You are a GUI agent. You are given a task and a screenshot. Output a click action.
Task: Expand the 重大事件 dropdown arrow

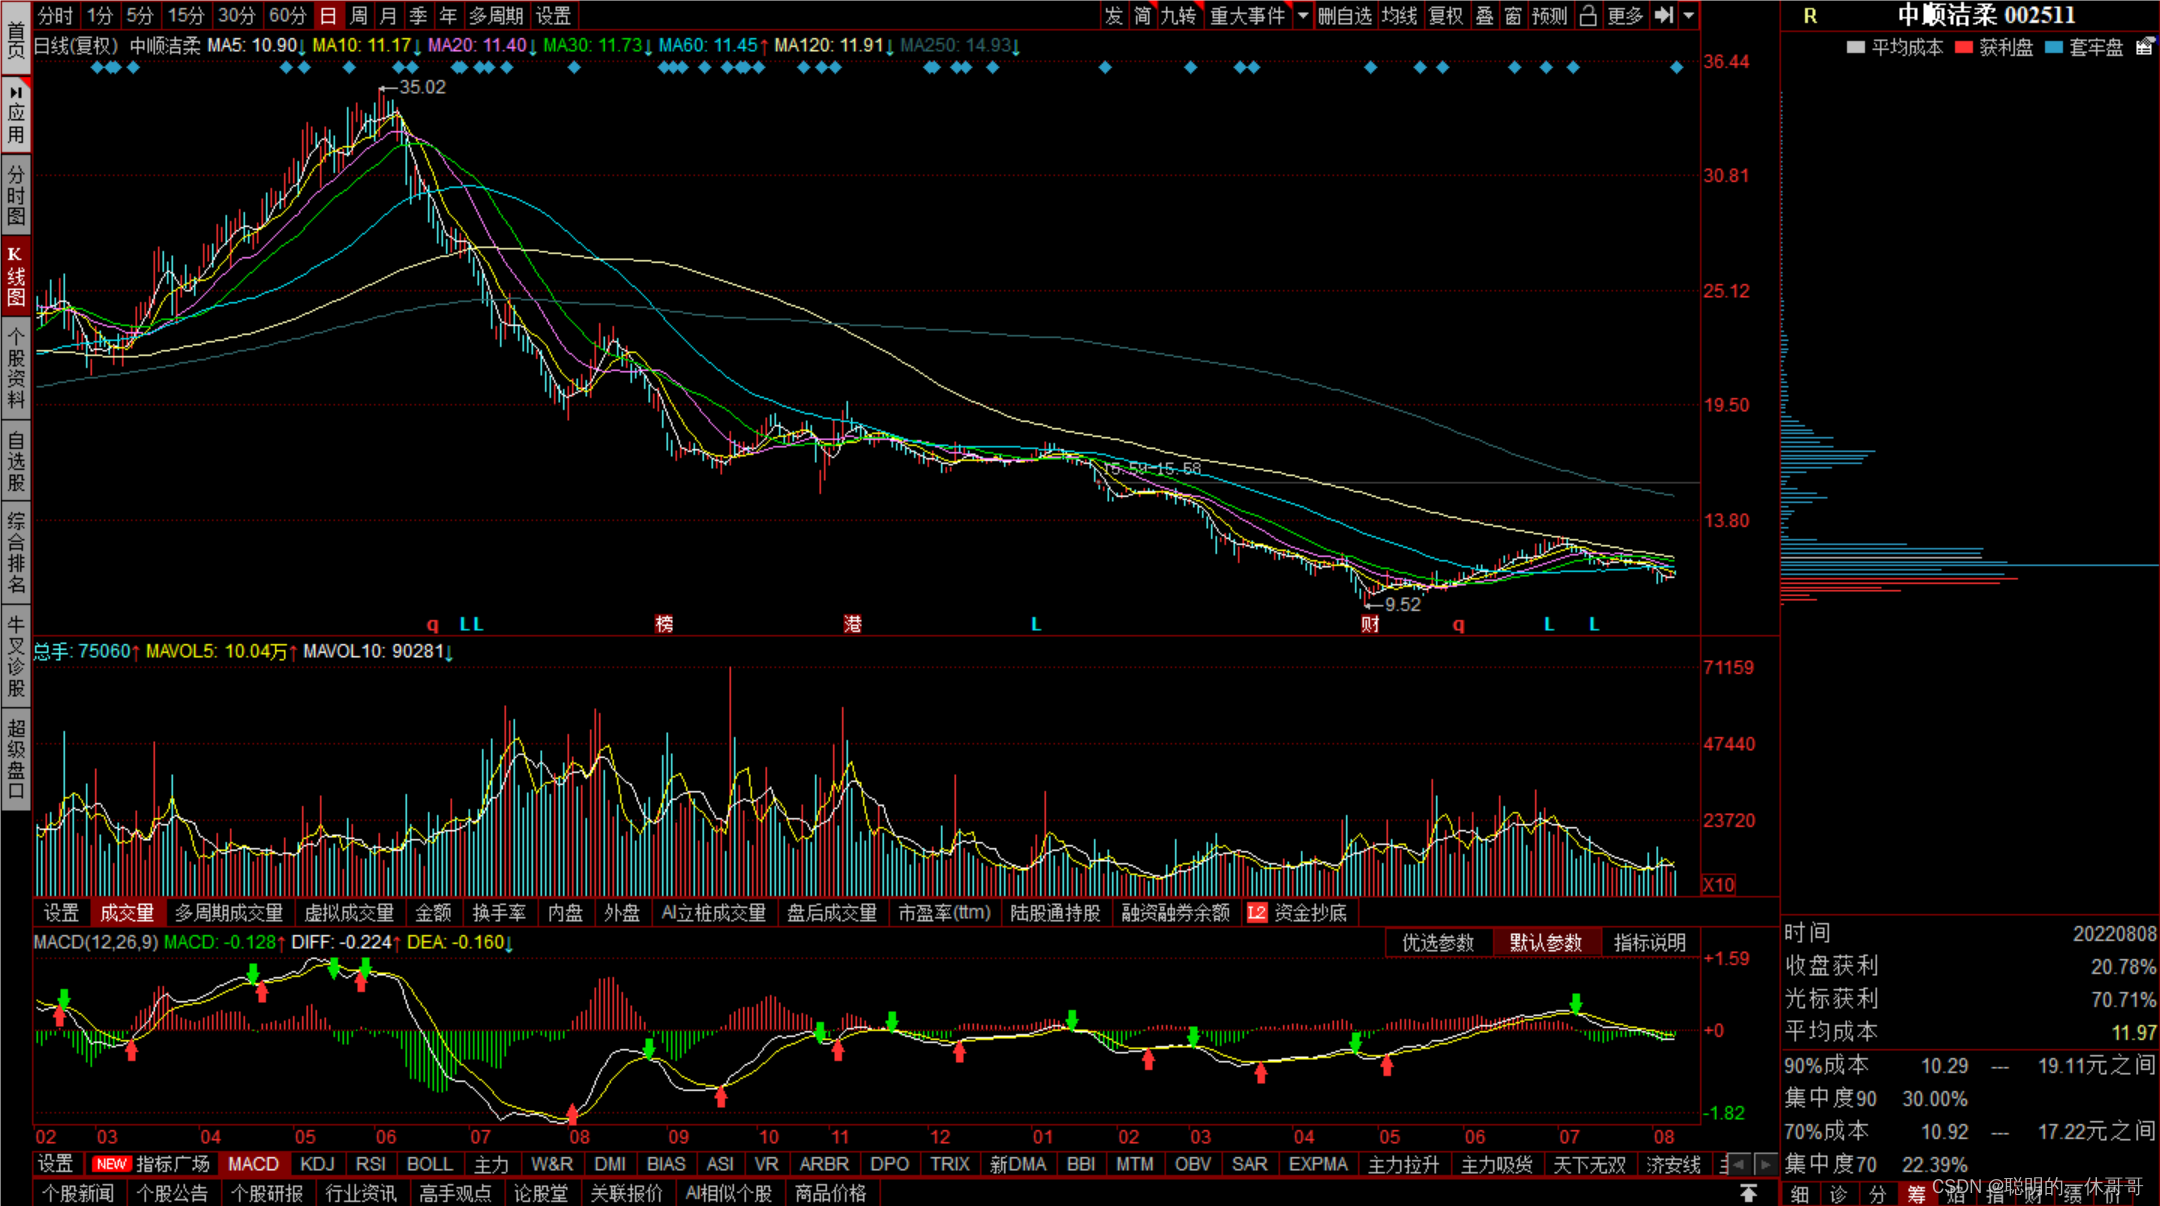click(x=1302, y=15)
